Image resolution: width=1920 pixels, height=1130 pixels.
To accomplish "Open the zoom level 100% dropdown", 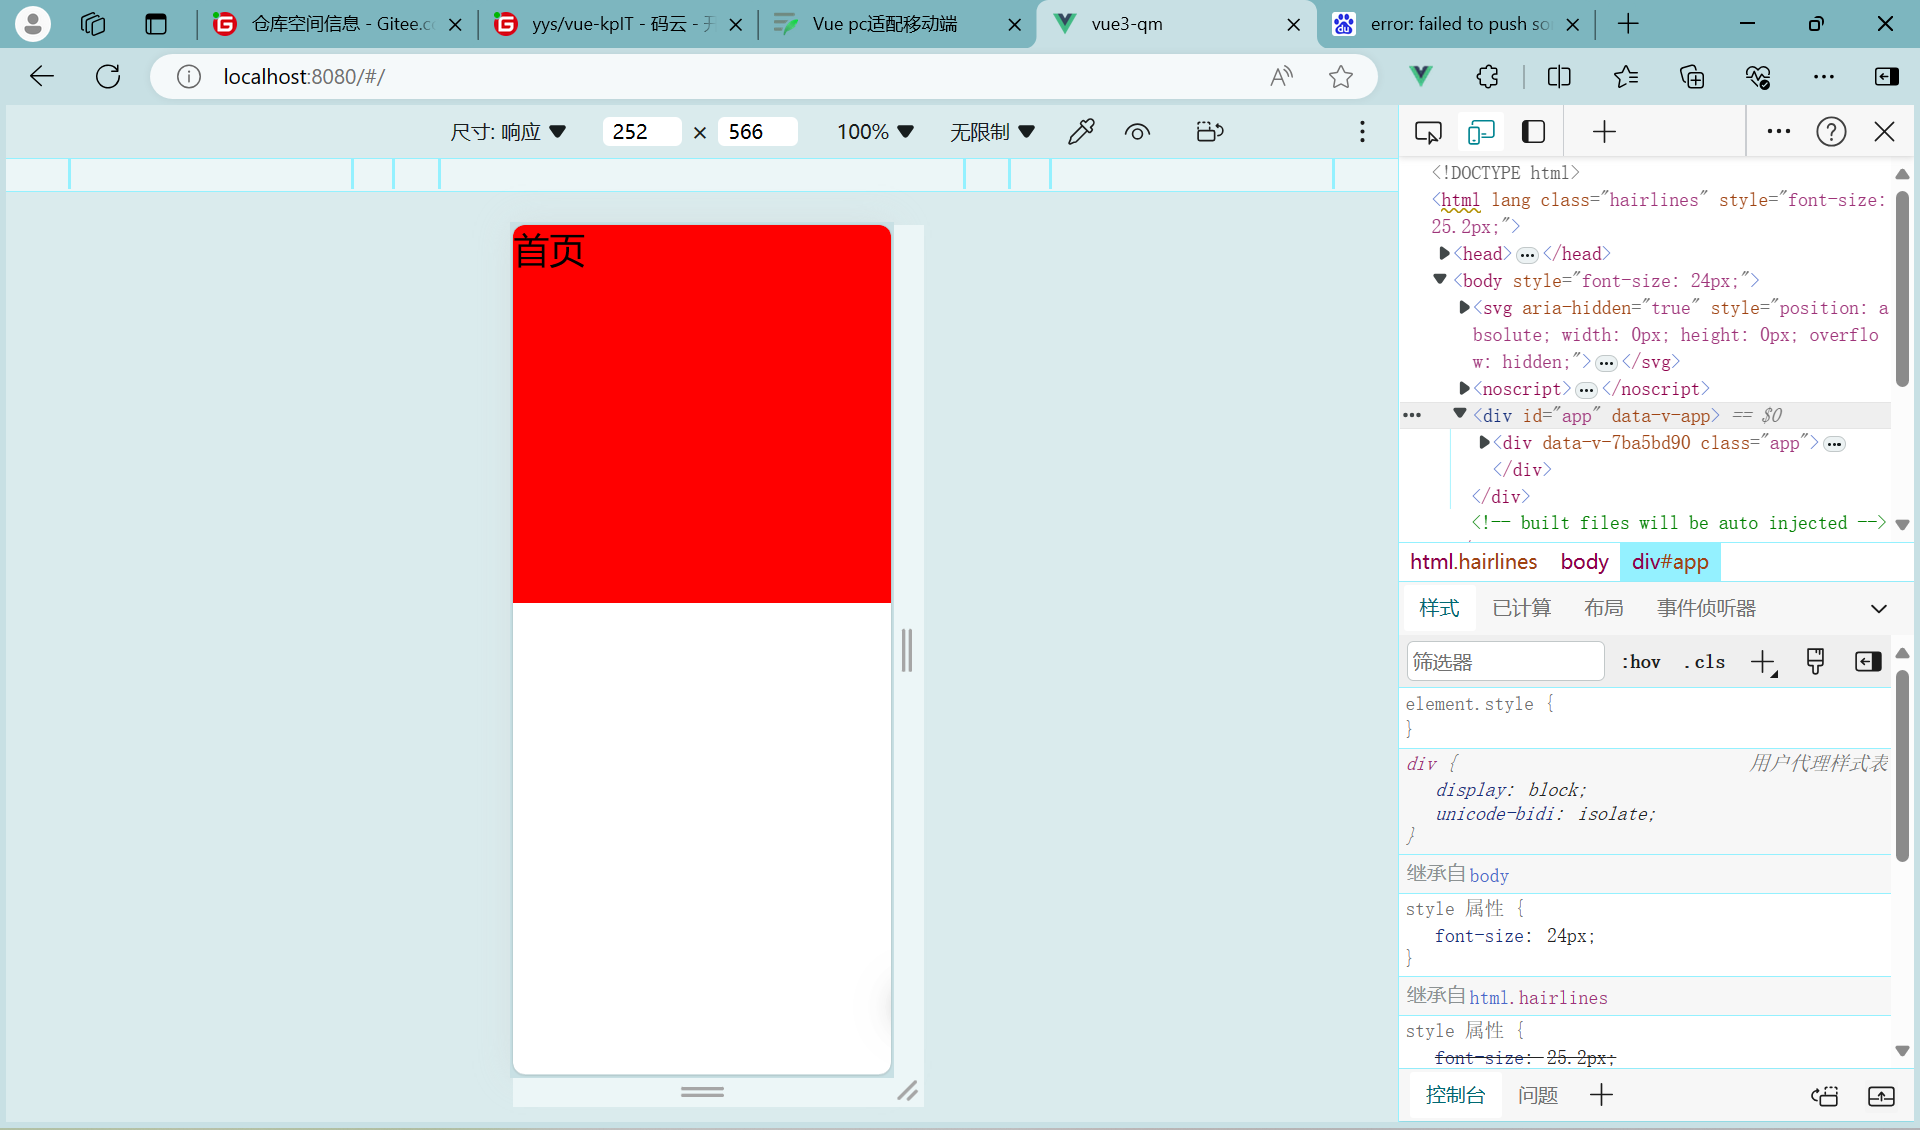I will coord(874,131).
